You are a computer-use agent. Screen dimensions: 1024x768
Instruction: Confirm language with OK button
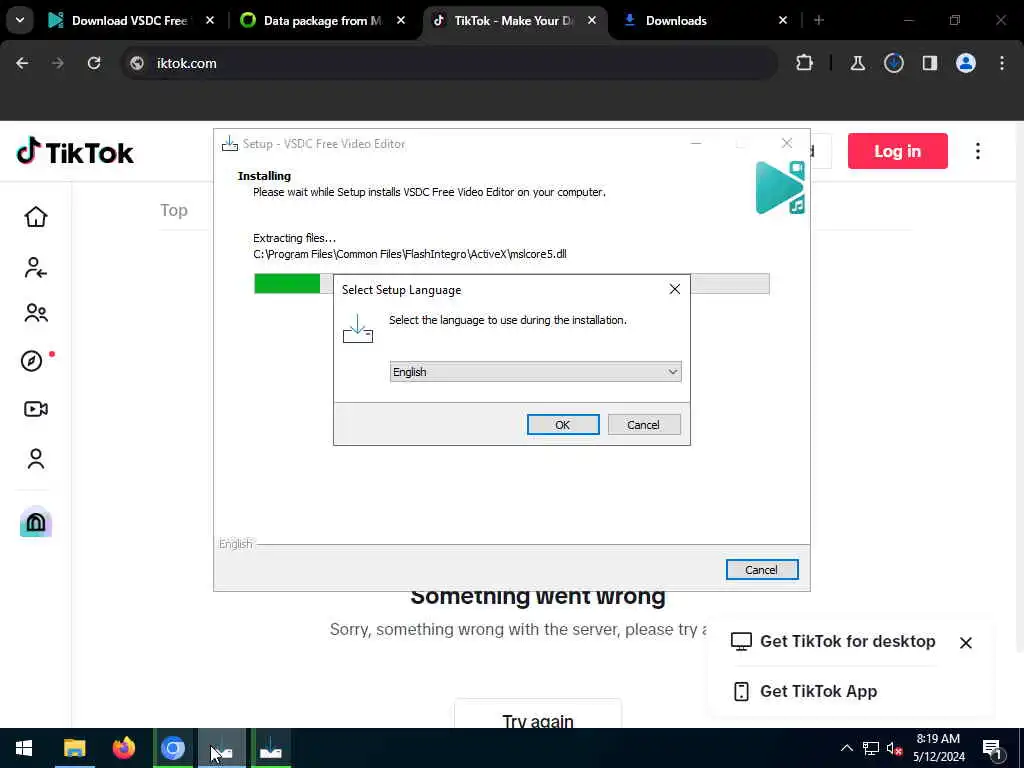point(563,424)
